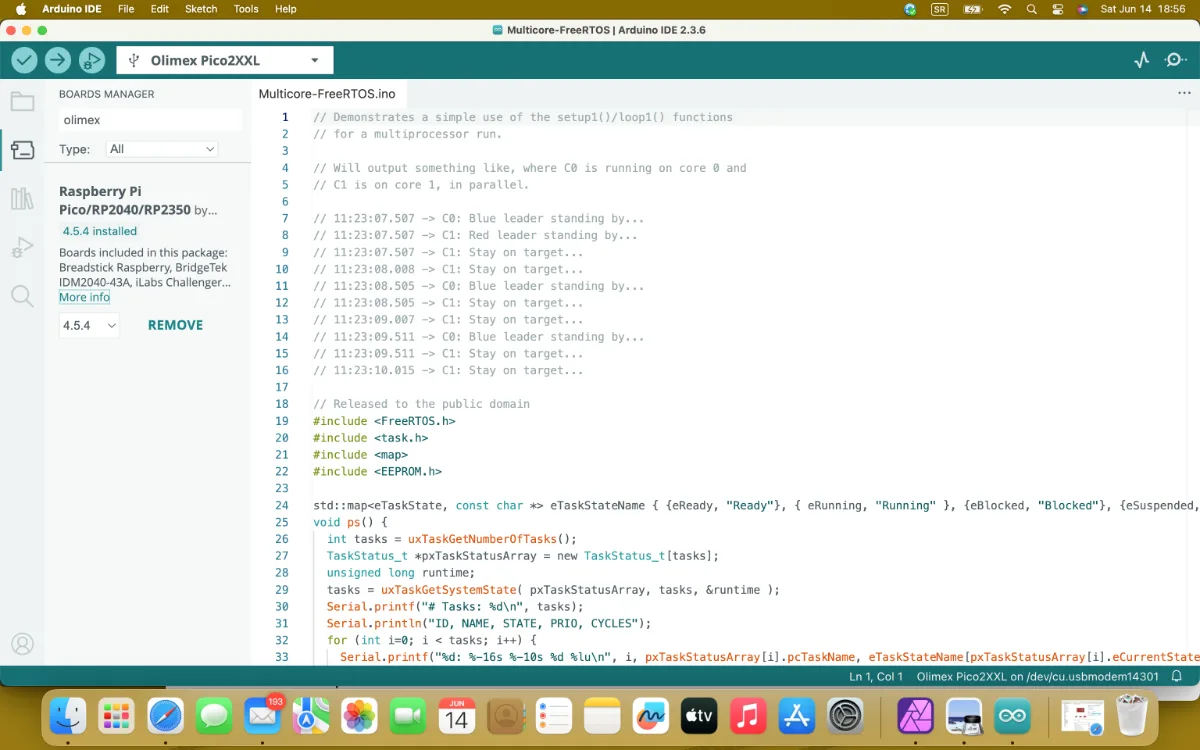Click line number 24 in the gutter
1200x750 pixels.
[281, 505]
